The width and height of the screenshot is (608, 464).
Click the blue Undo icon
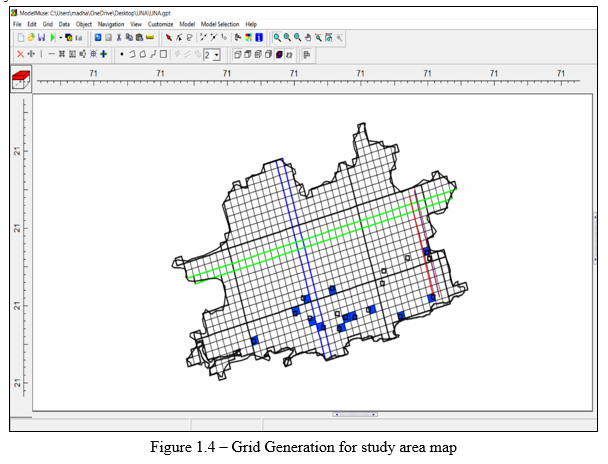tap(98, 38)
